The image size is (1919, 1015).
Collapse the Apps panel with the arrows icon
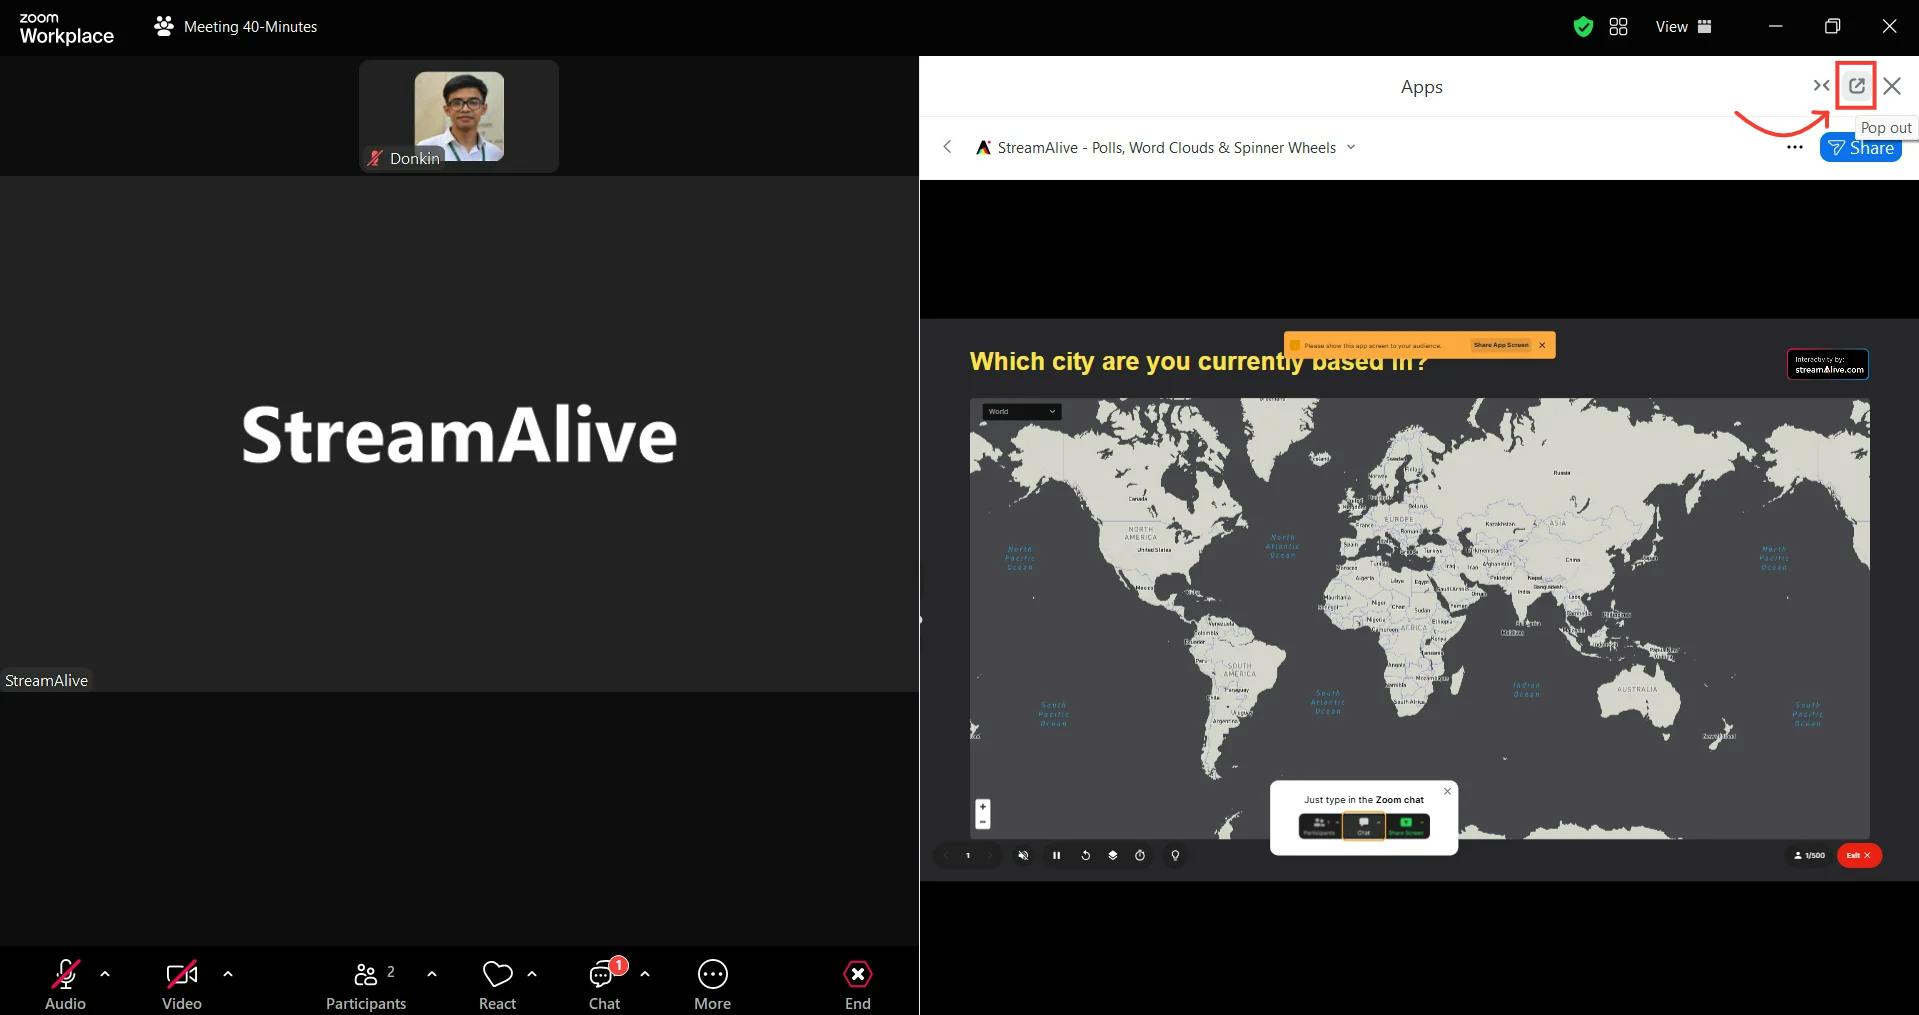point(1821,86)
